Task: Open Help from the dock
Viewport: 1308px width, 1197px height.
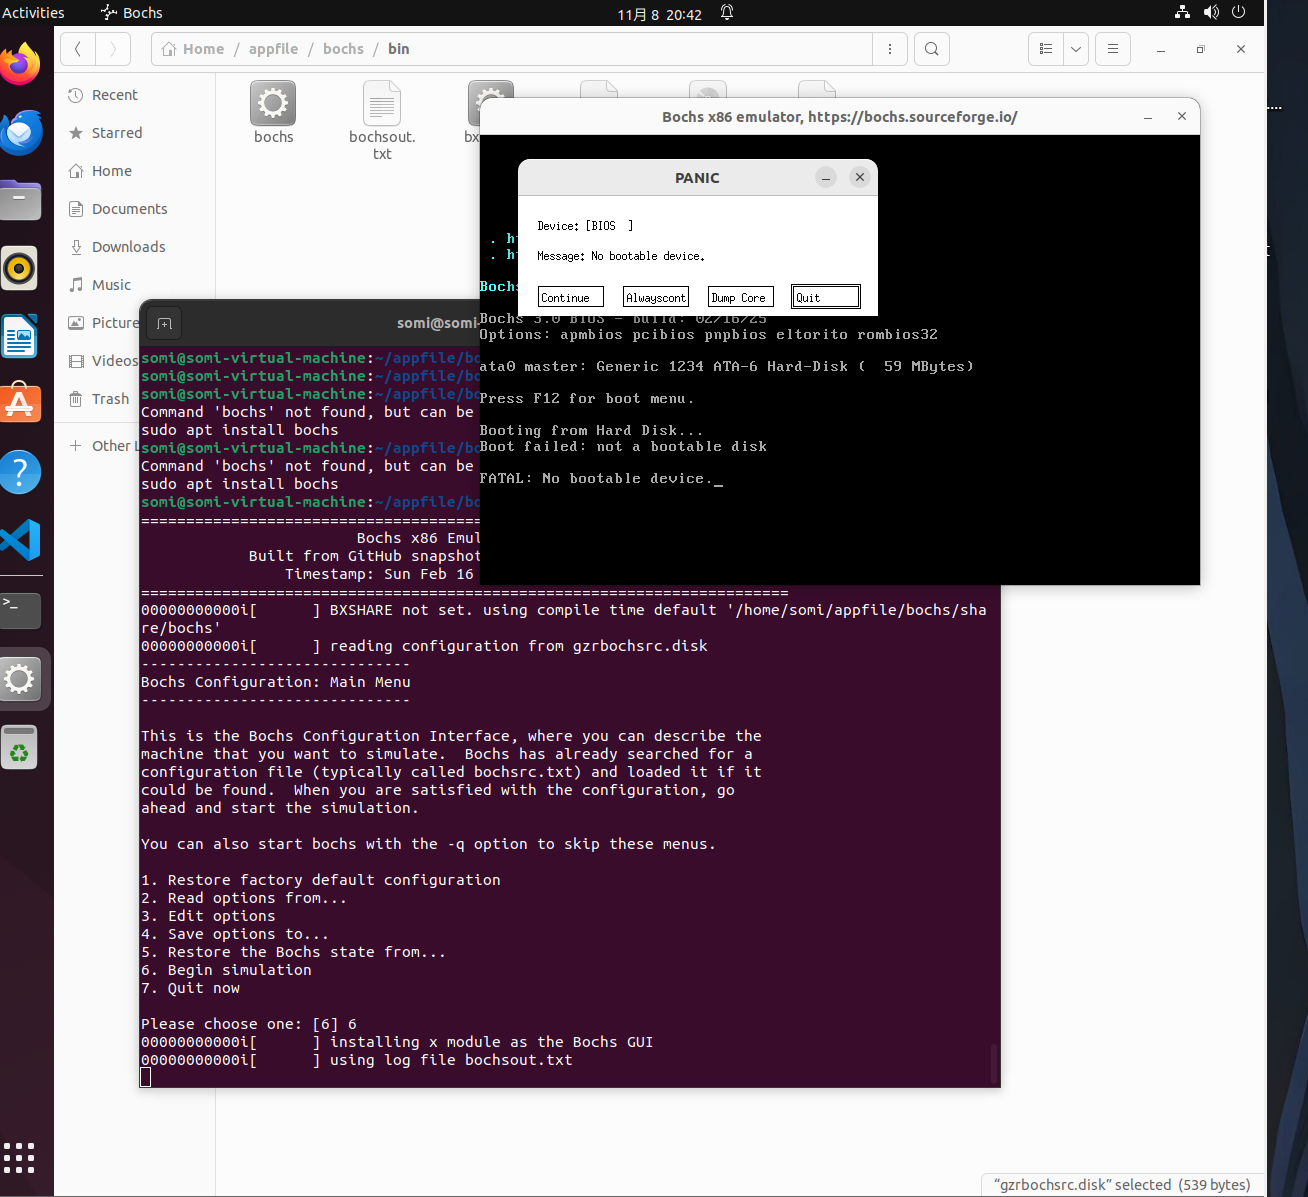Action: pos(20,472)
